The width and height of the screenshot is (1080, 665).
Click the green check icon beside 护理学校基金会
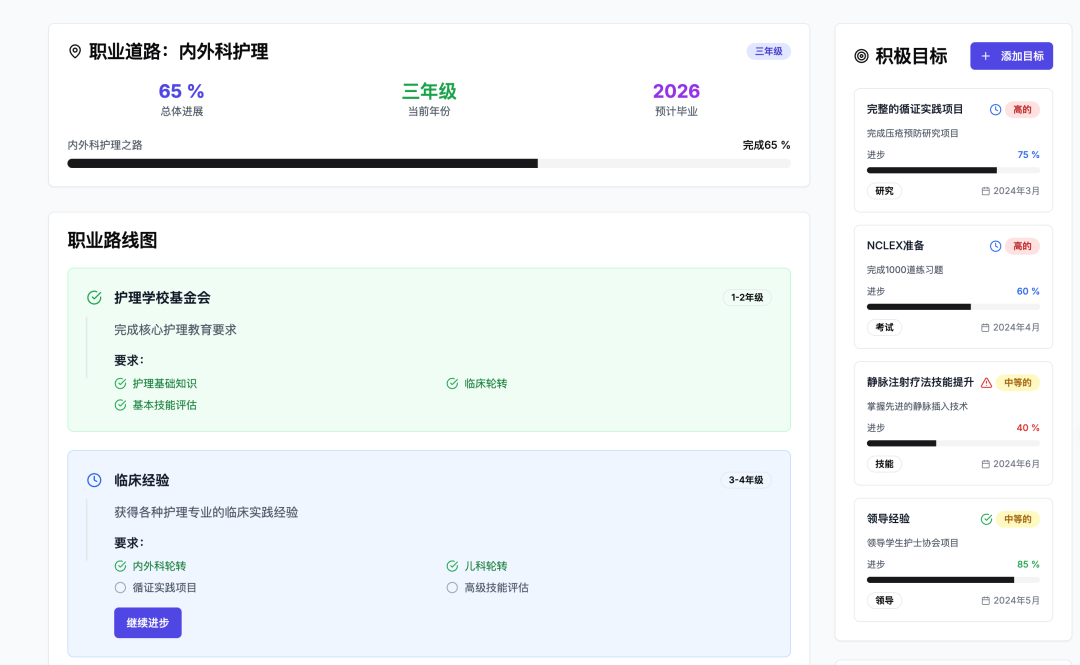click(94, 297)
